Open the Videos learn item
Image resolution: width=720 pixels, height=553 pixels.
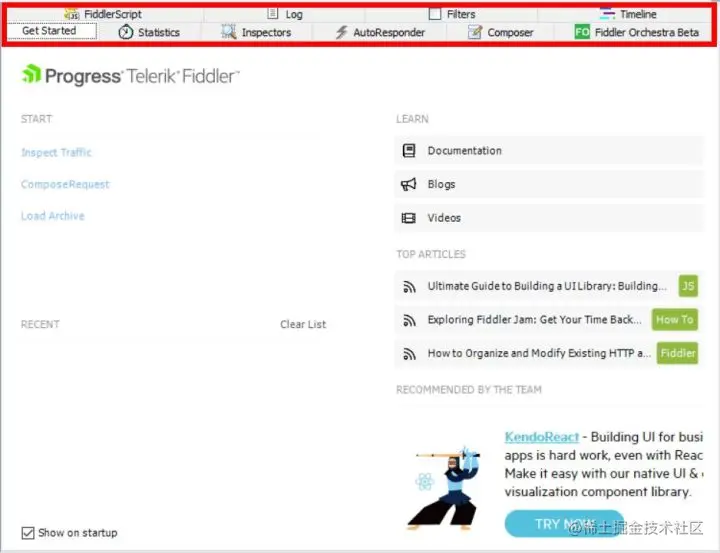(549, 218)
